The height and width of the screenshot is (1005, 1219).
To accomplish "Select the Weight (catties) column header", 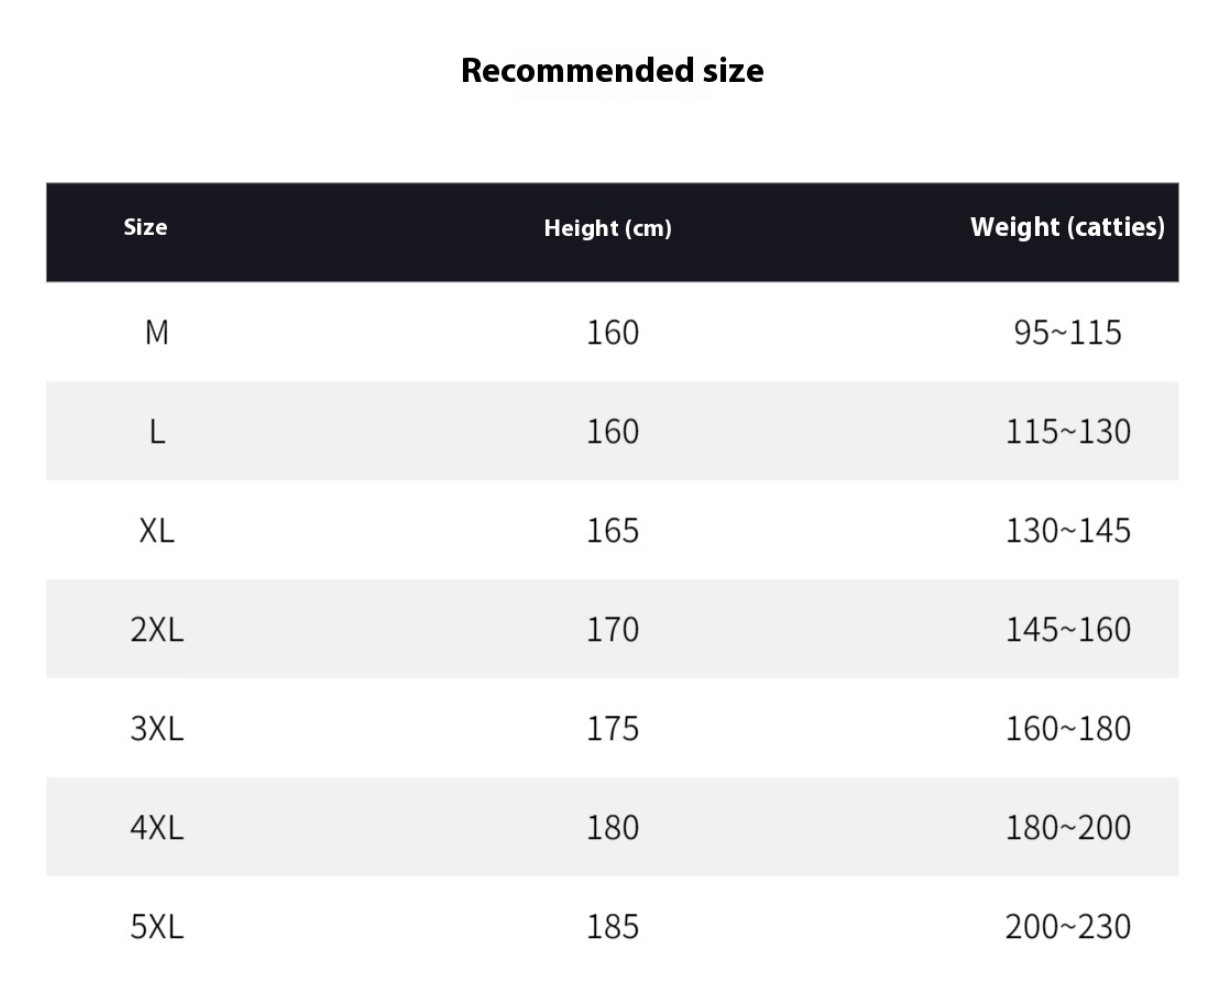I will pyautogui.click(x=1067, y=227).
